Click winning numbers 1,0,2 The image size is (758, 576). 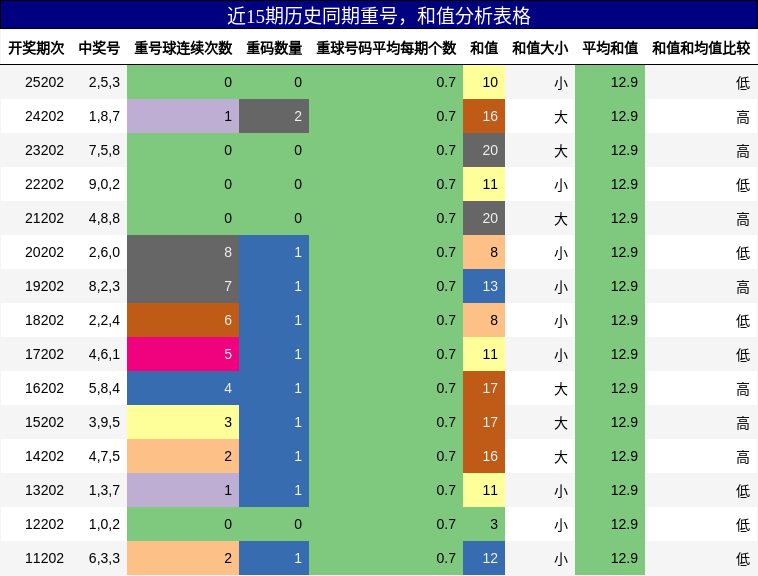pos(104,524)
